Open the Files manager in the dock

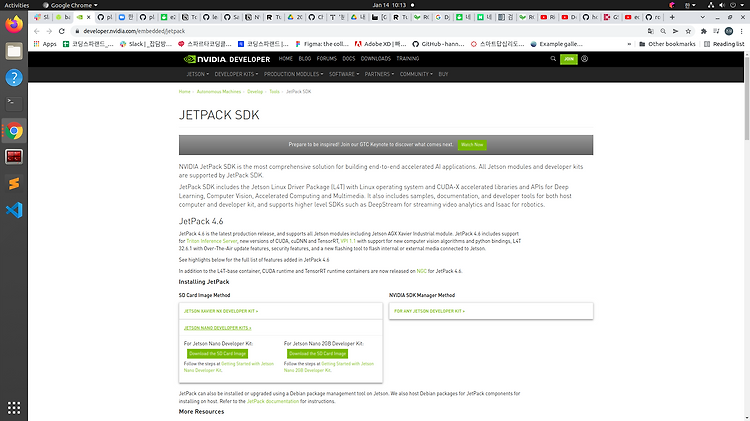pyautogui.click(x=14, y=51)
